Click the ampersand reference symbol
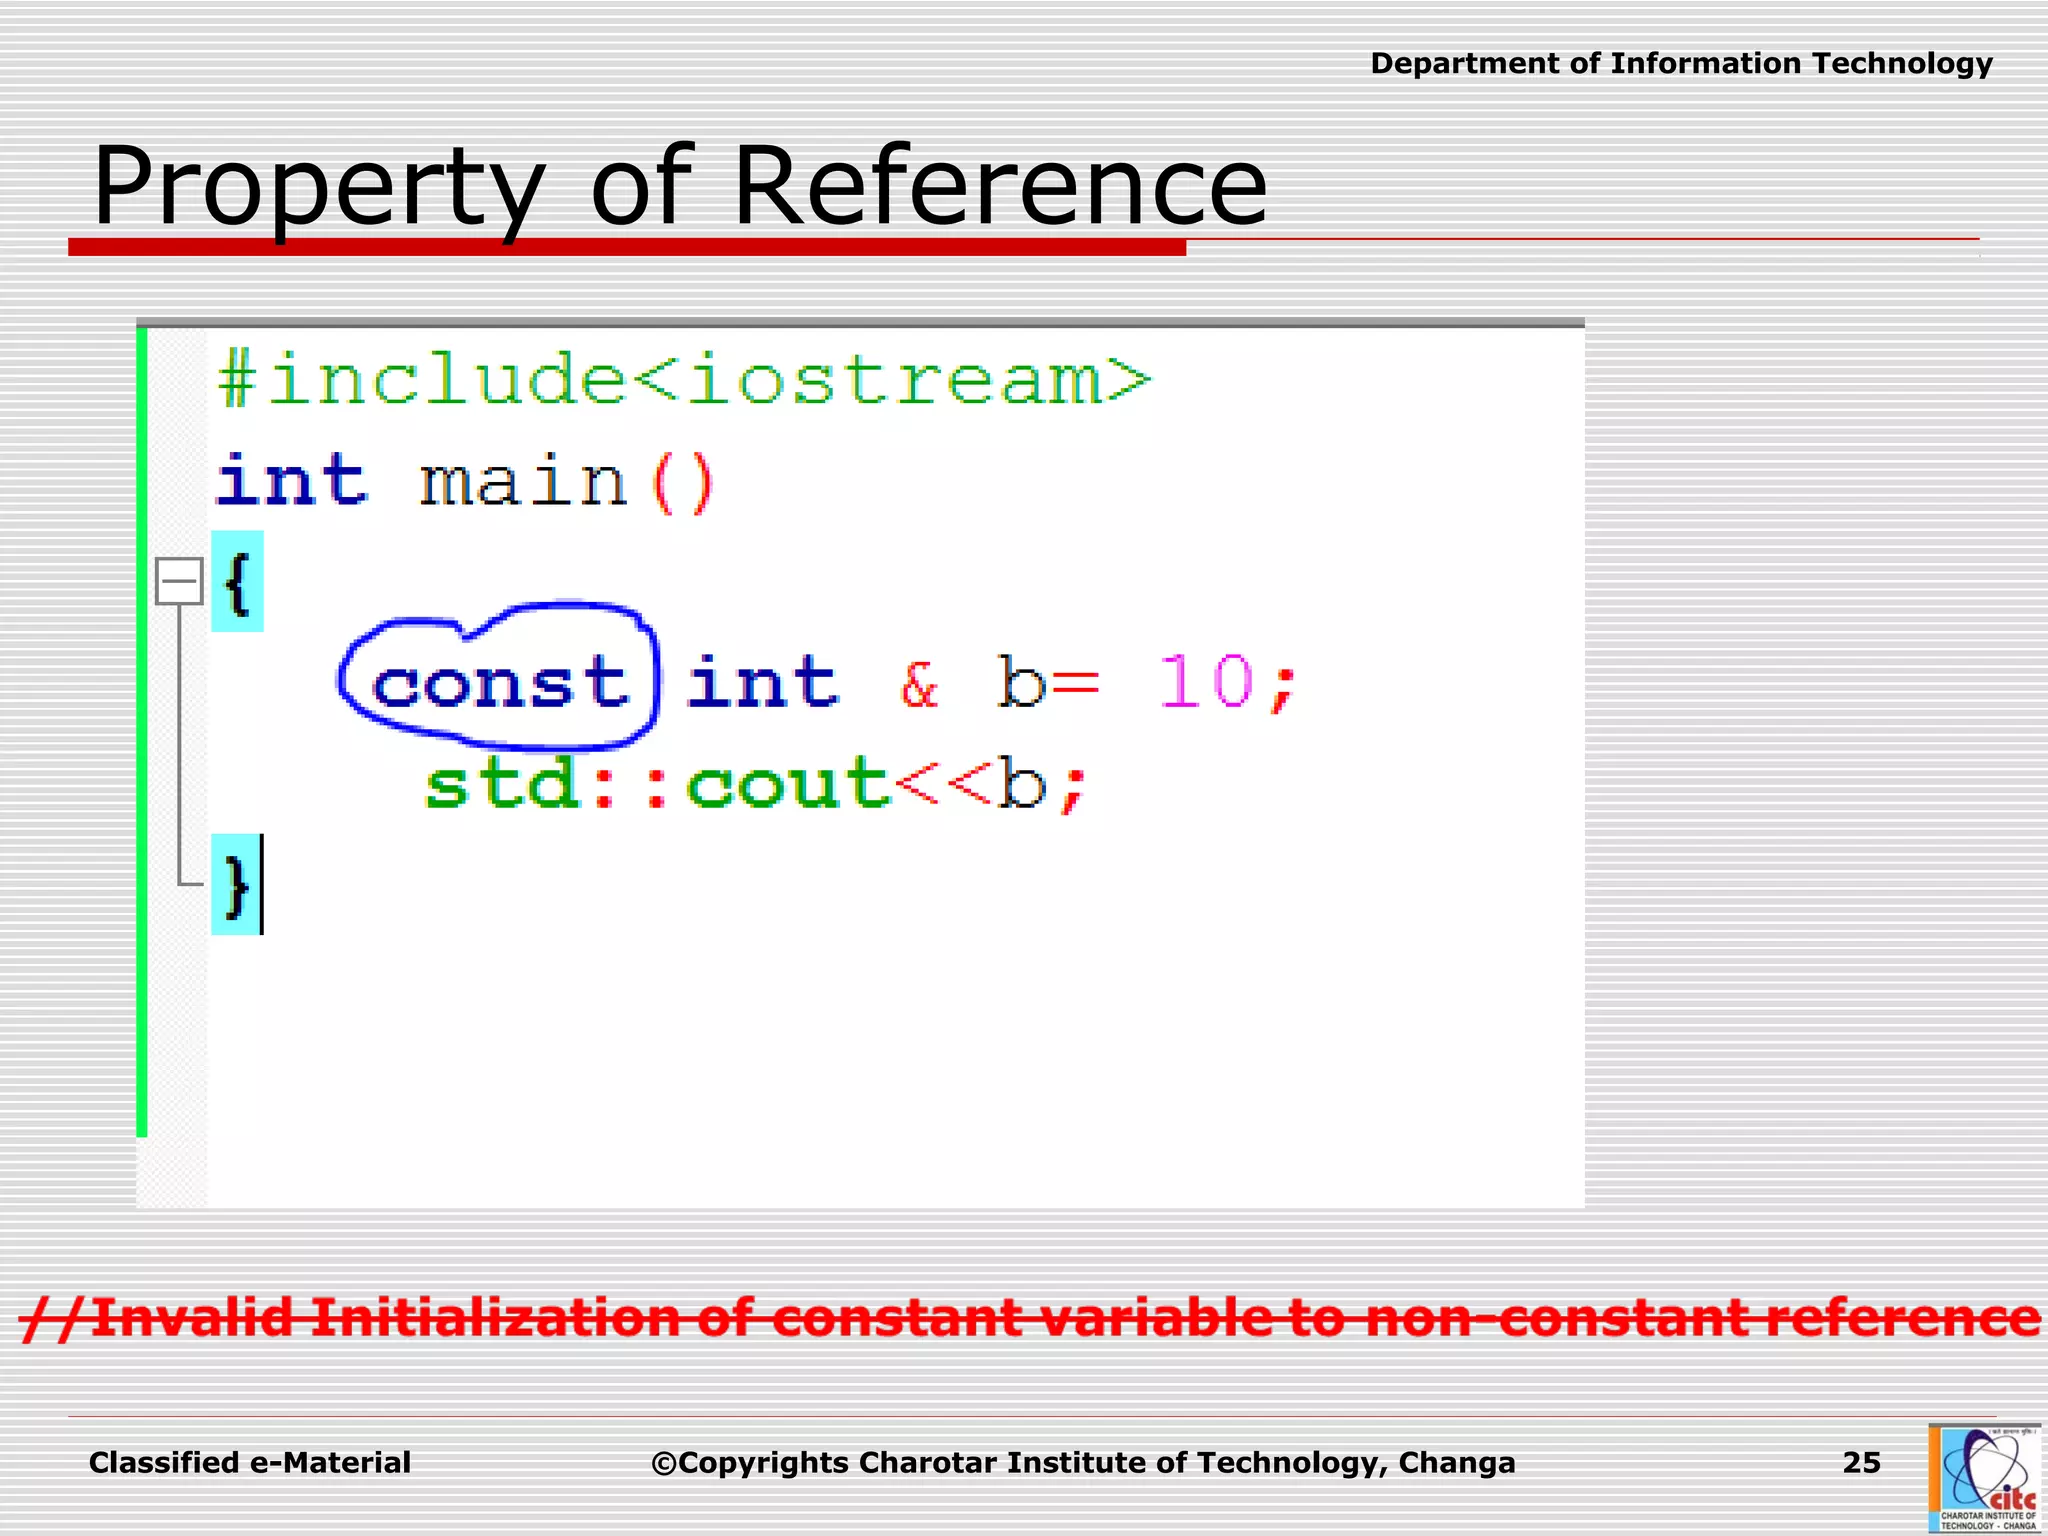The height and width of the screenshot is (1536, 2048). [919, 685]
